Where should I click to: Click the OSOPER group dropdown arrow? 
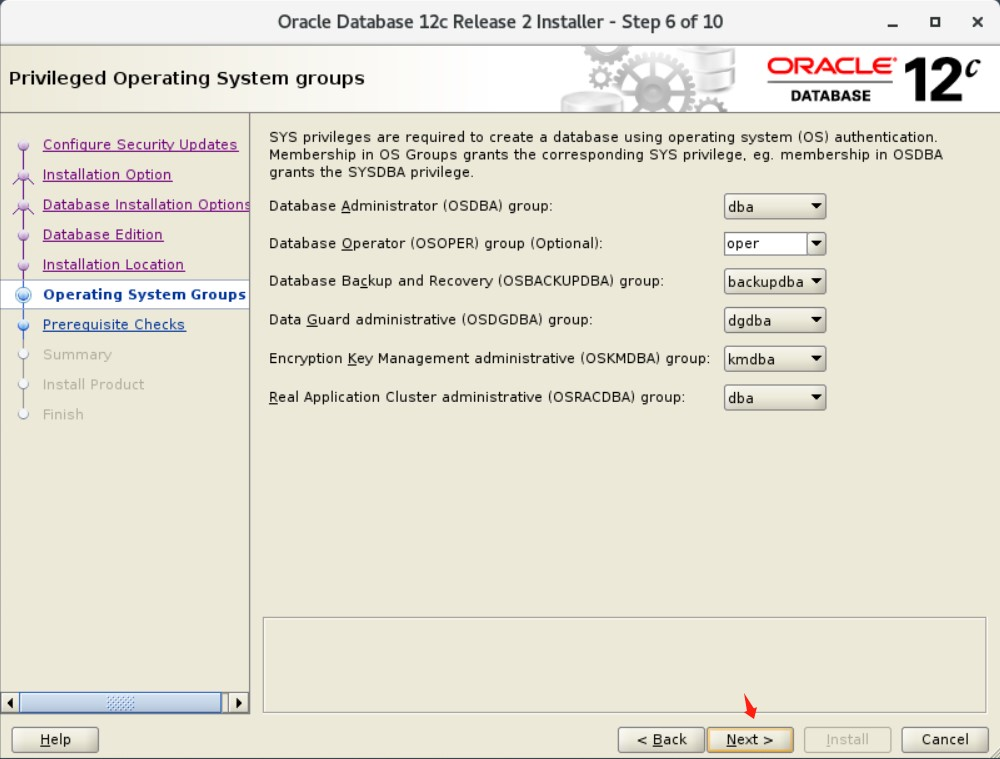point(816,244)
